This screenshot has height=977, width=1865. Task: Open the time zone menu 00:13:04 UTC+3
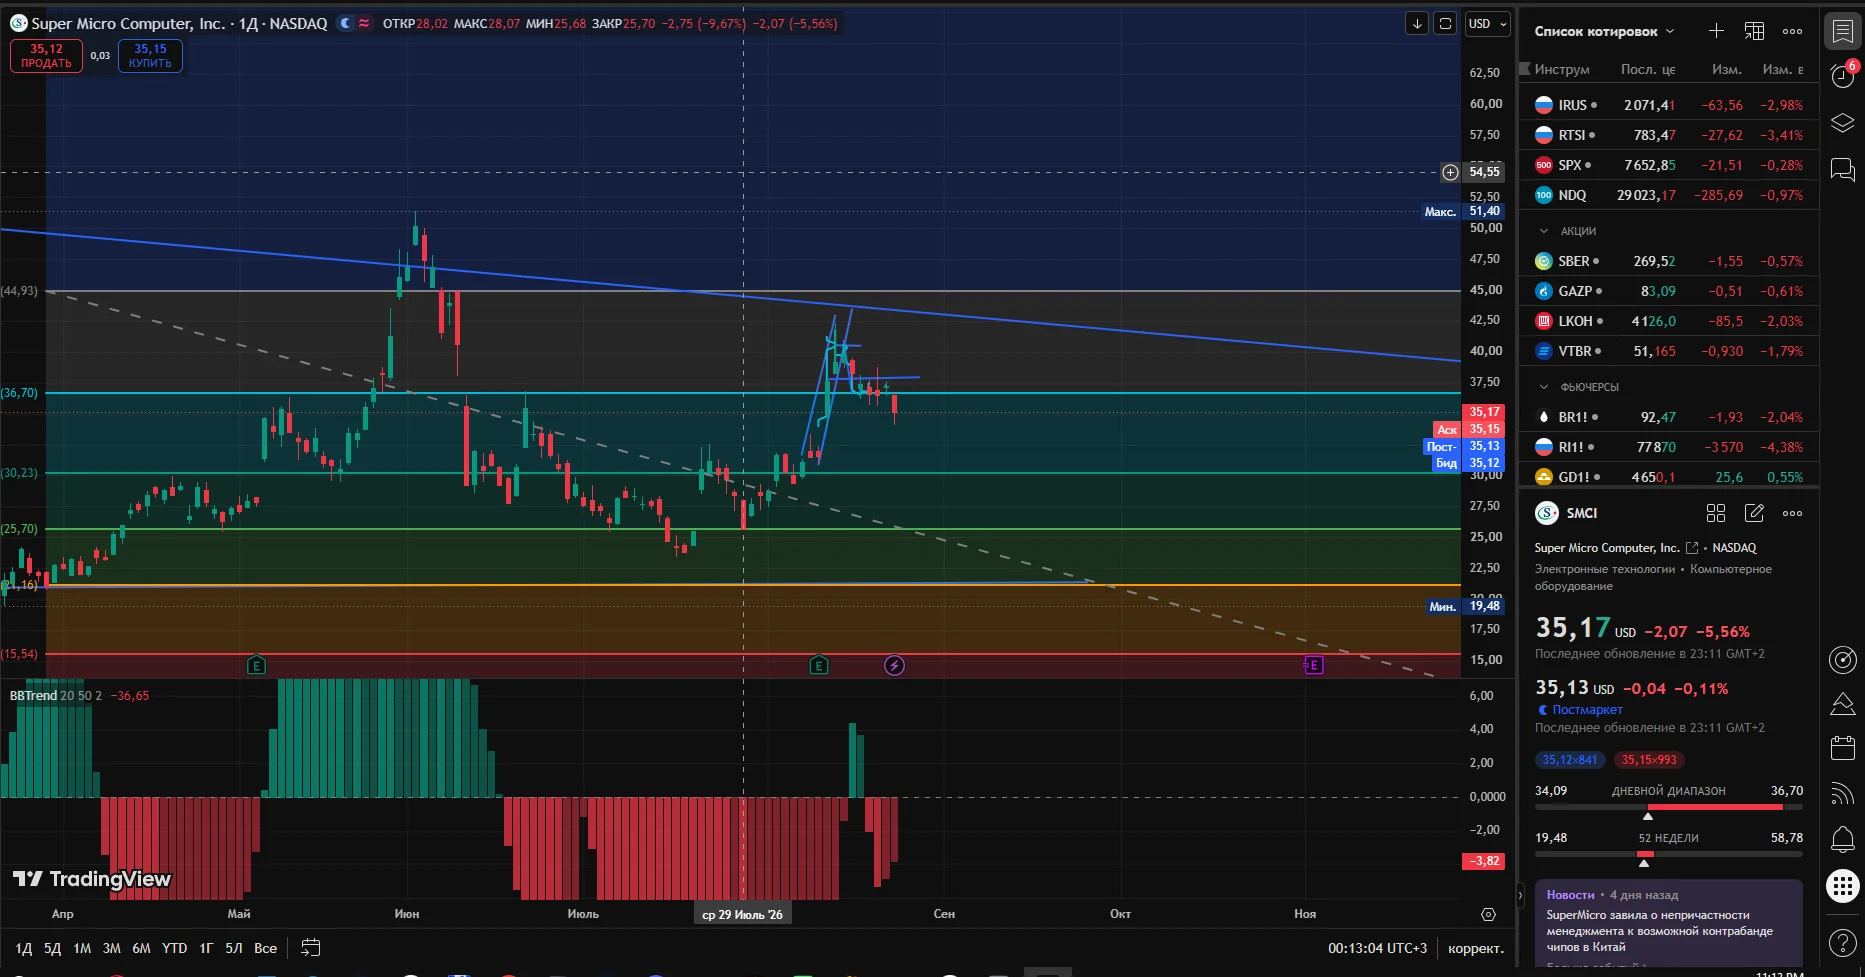tap(1377, 948)
